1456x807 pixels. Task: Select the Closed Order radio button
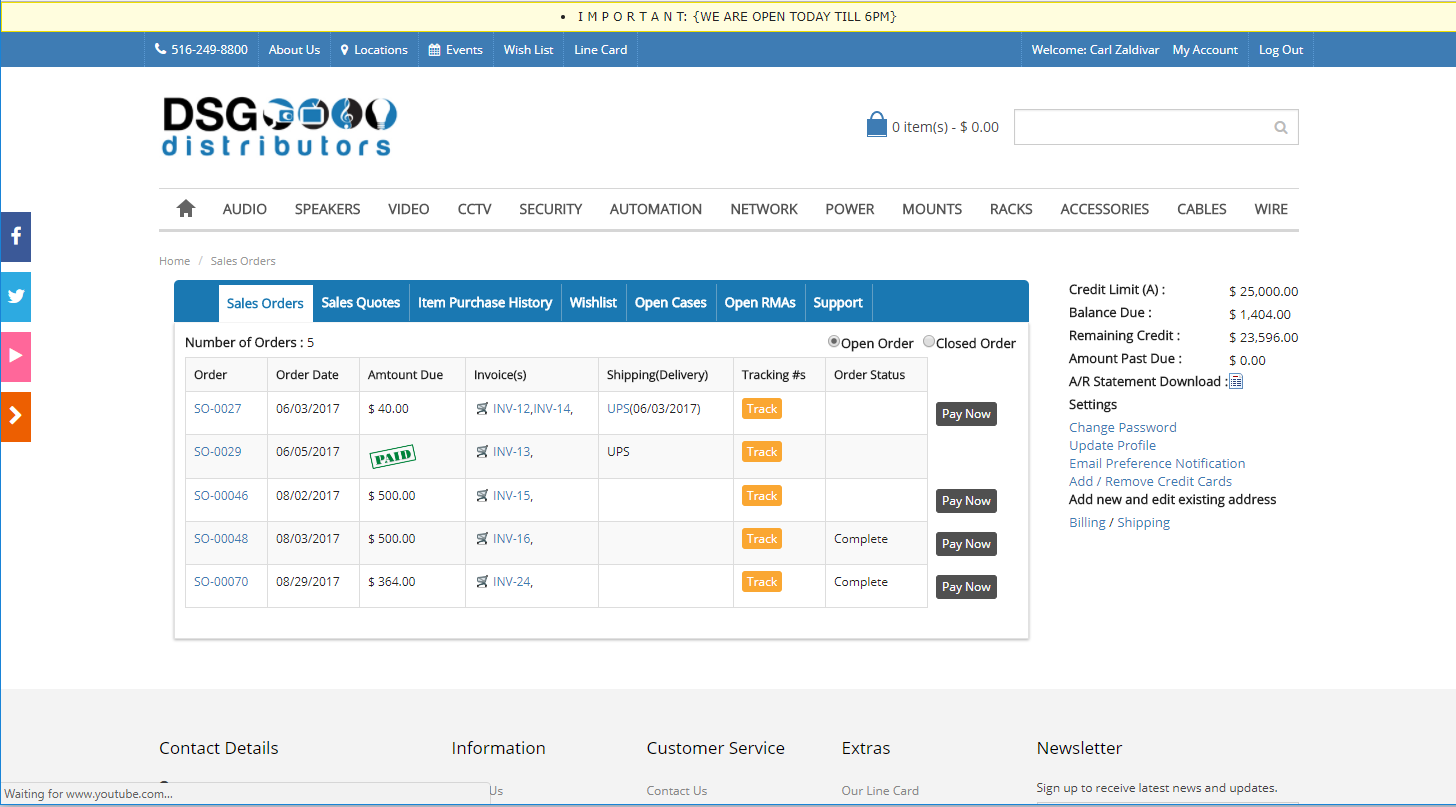coord(929,342)
